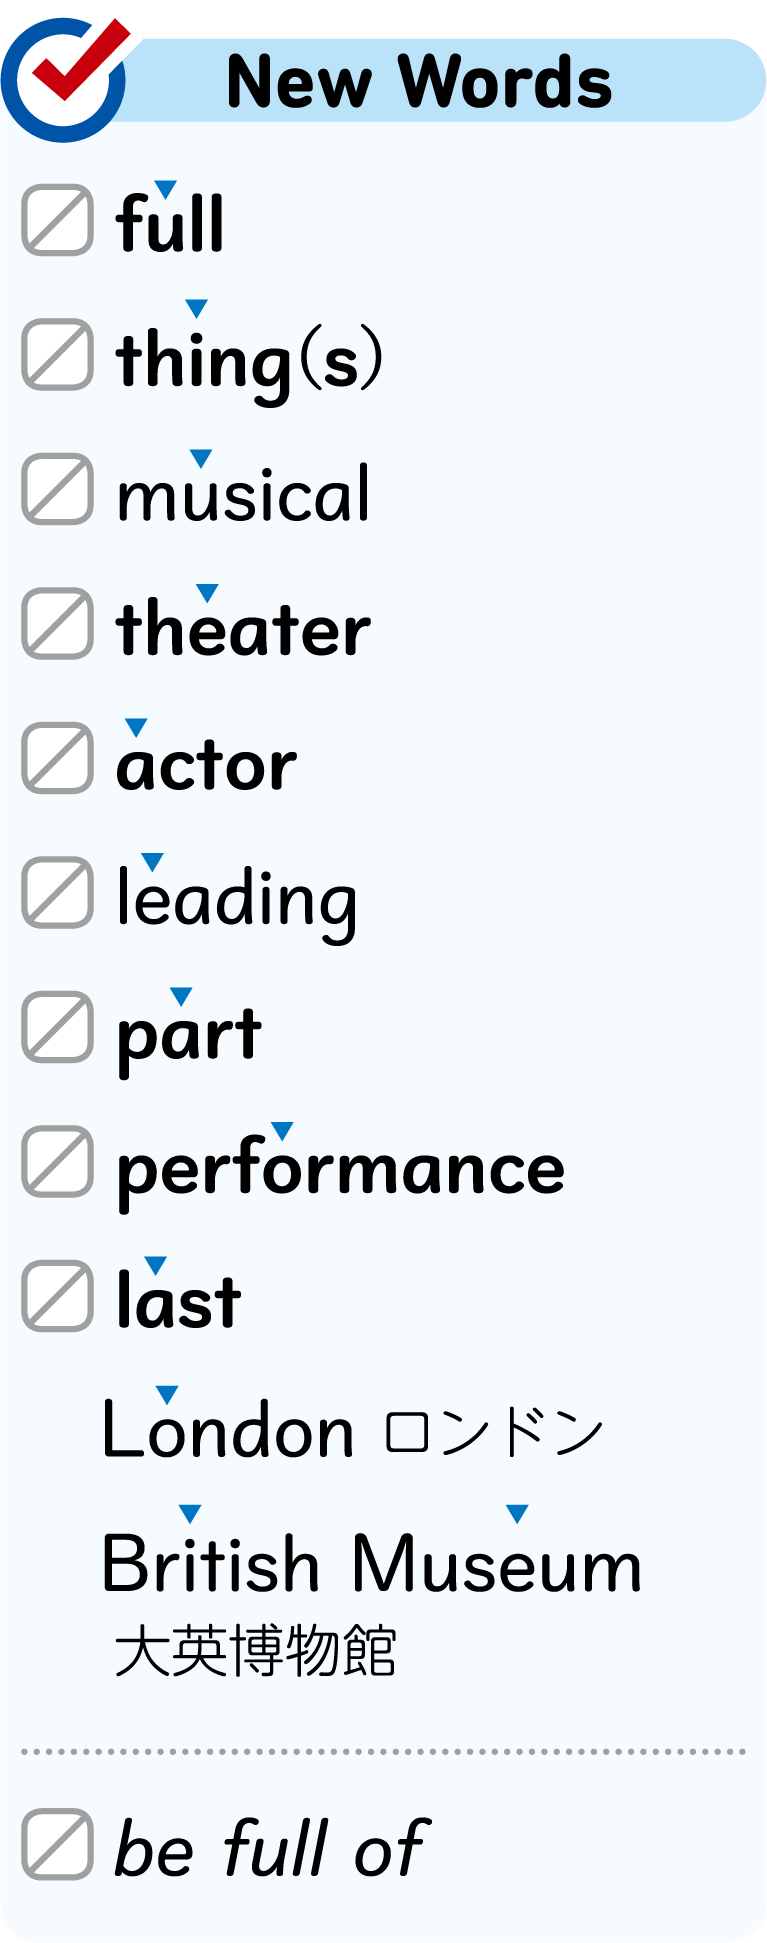
Task: Mark the checkbox beside "last"
Action: tap(58, 1297)
